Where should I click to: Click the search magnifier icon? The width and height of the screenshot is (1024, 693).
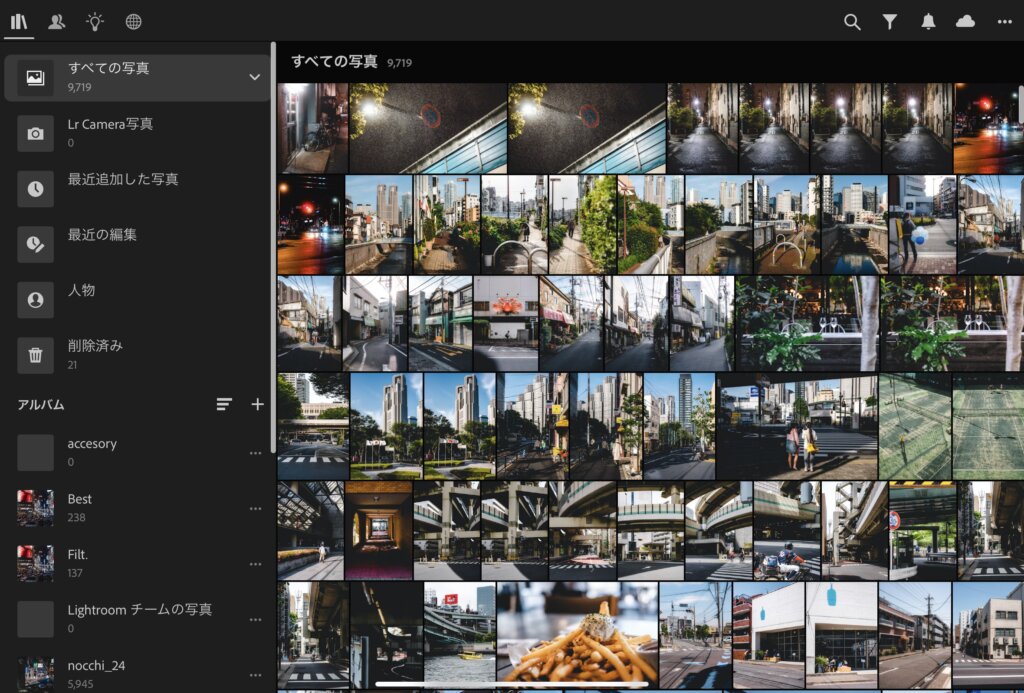[x=852, y=22]
